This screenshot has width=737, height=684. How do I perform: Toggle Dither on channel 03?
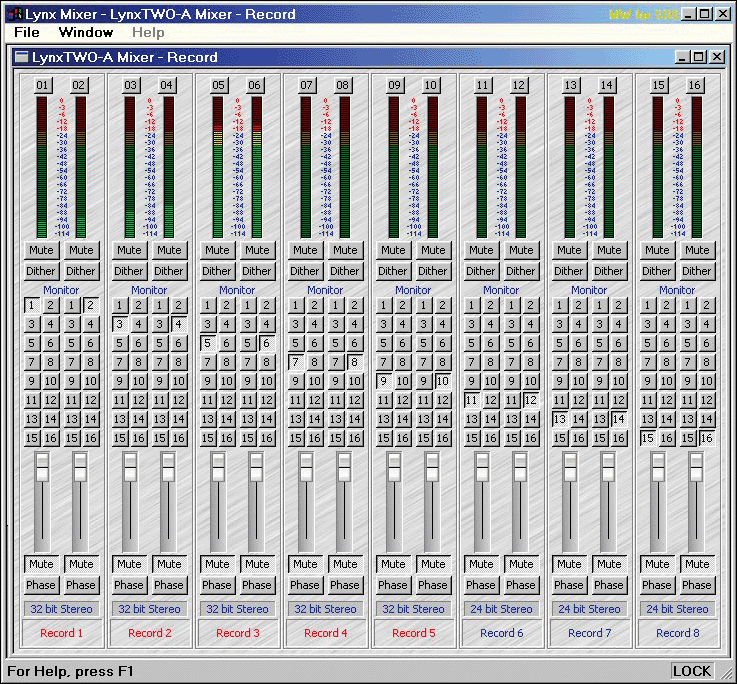pos(129,271)
